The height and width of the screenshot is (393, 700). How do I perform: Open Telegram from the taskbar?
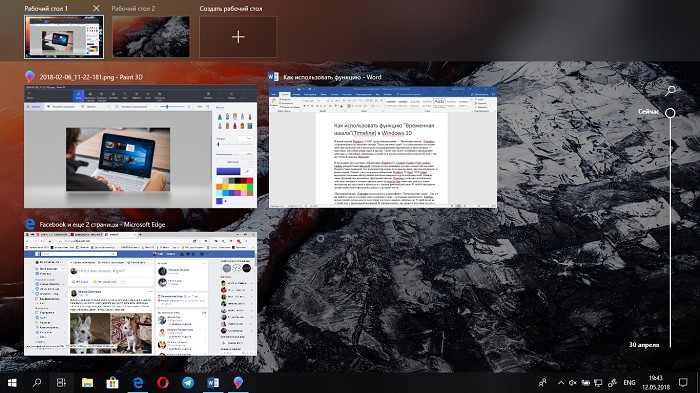point(188,383)
